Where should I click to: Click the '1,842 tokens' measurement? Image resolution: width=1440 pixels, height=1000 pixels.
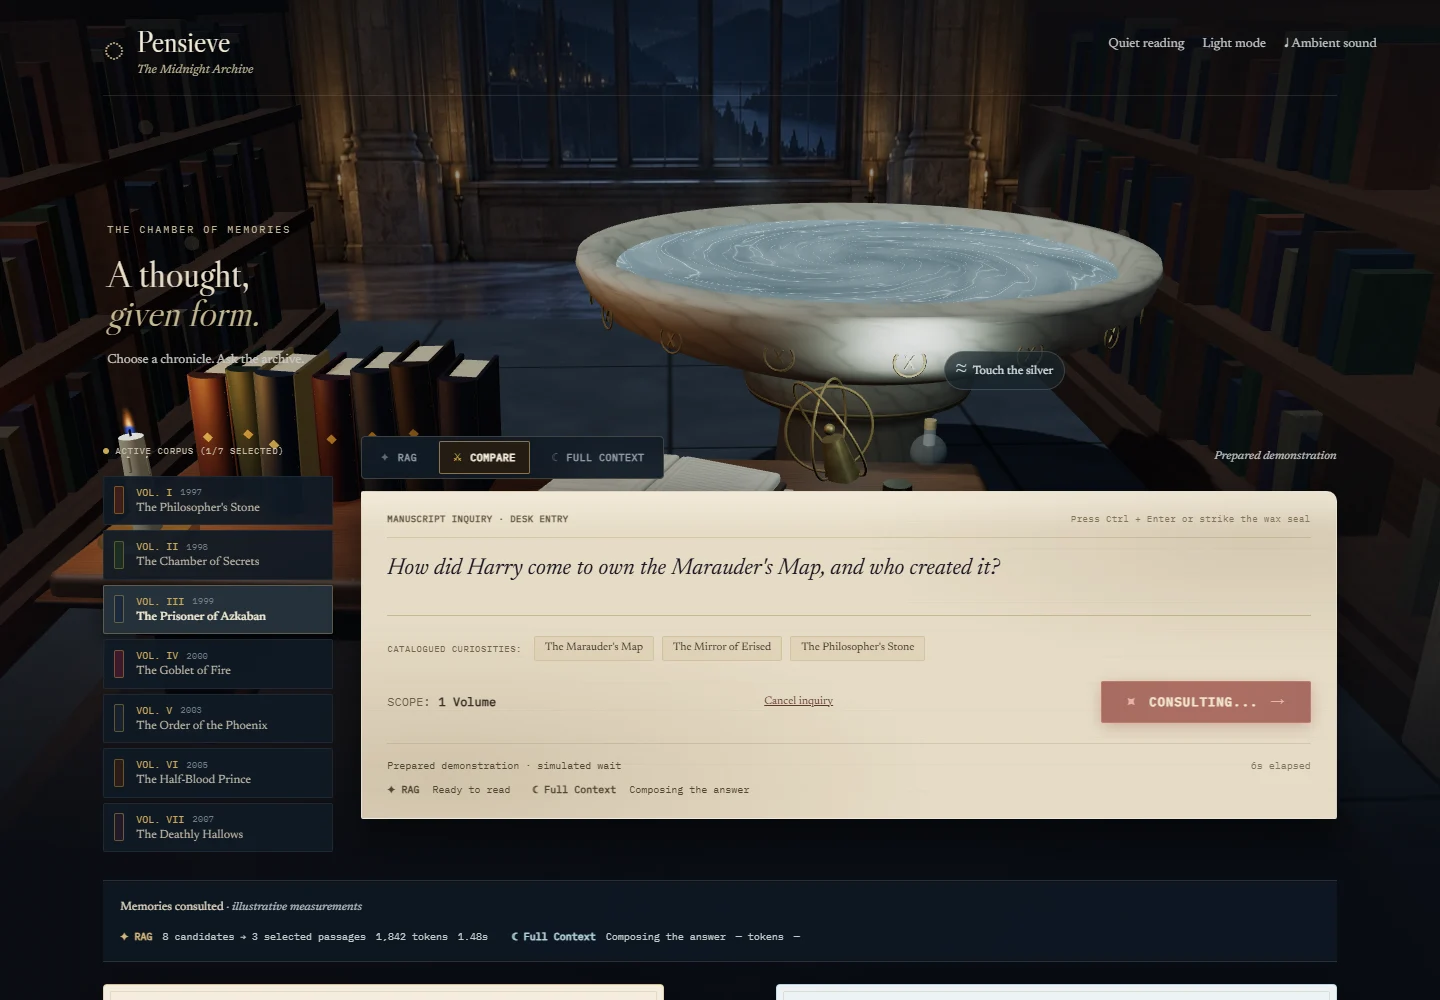[412, 937]
